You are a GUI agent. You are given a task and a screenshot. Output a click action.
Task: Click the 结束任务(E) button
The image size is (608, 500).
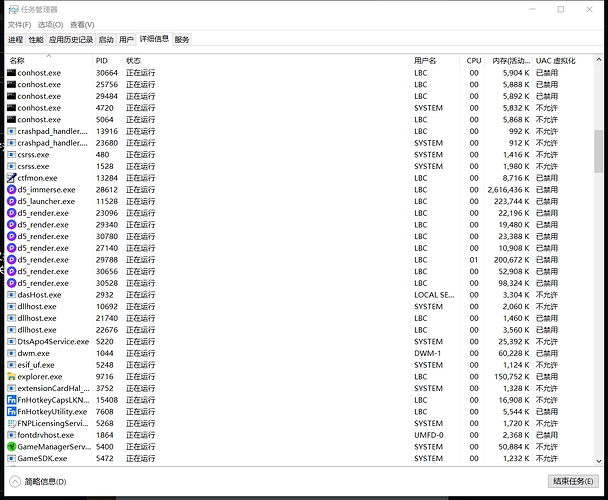click(573, 481)
